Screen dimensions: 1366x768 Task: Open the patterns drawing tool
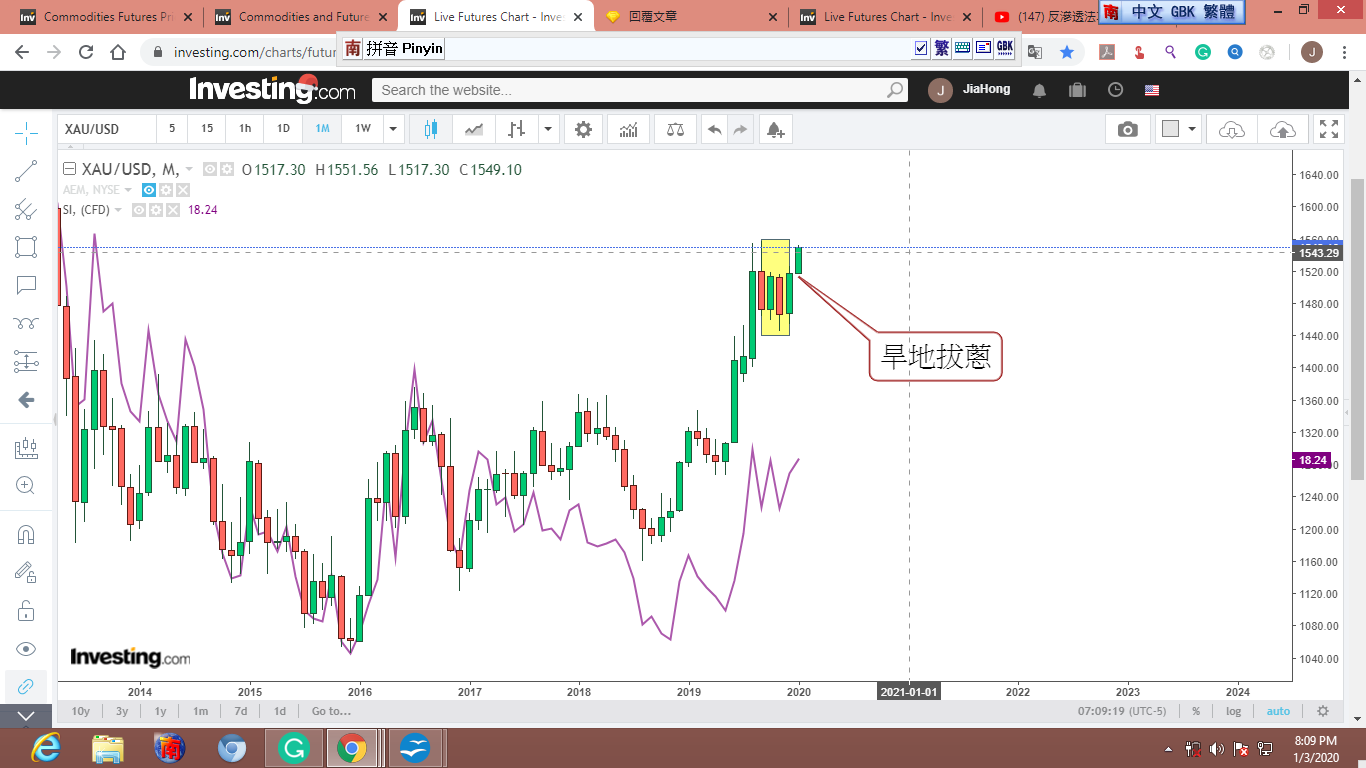pyautogui.click(x=26, y=323)
